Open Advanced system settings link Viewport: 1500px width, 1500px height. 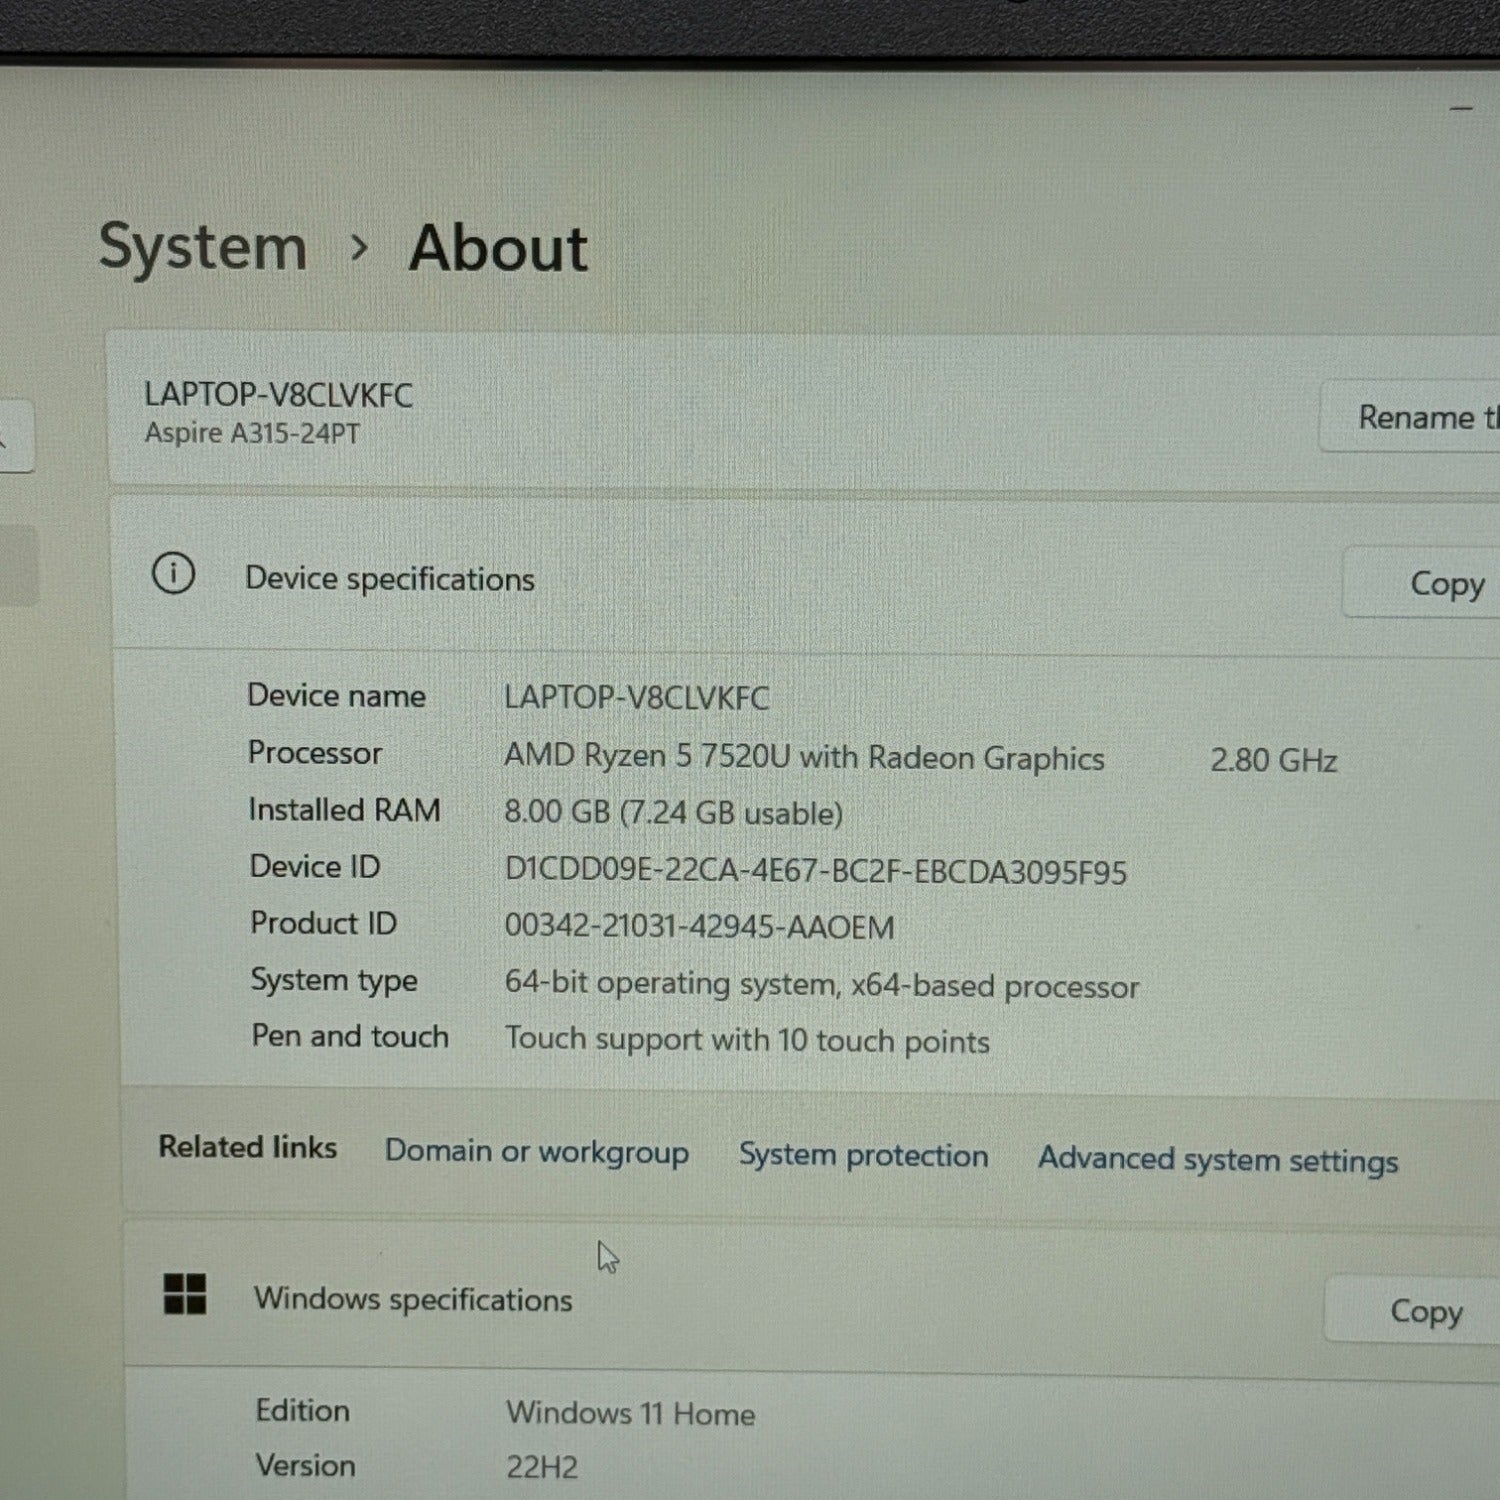(1217, 1159)
